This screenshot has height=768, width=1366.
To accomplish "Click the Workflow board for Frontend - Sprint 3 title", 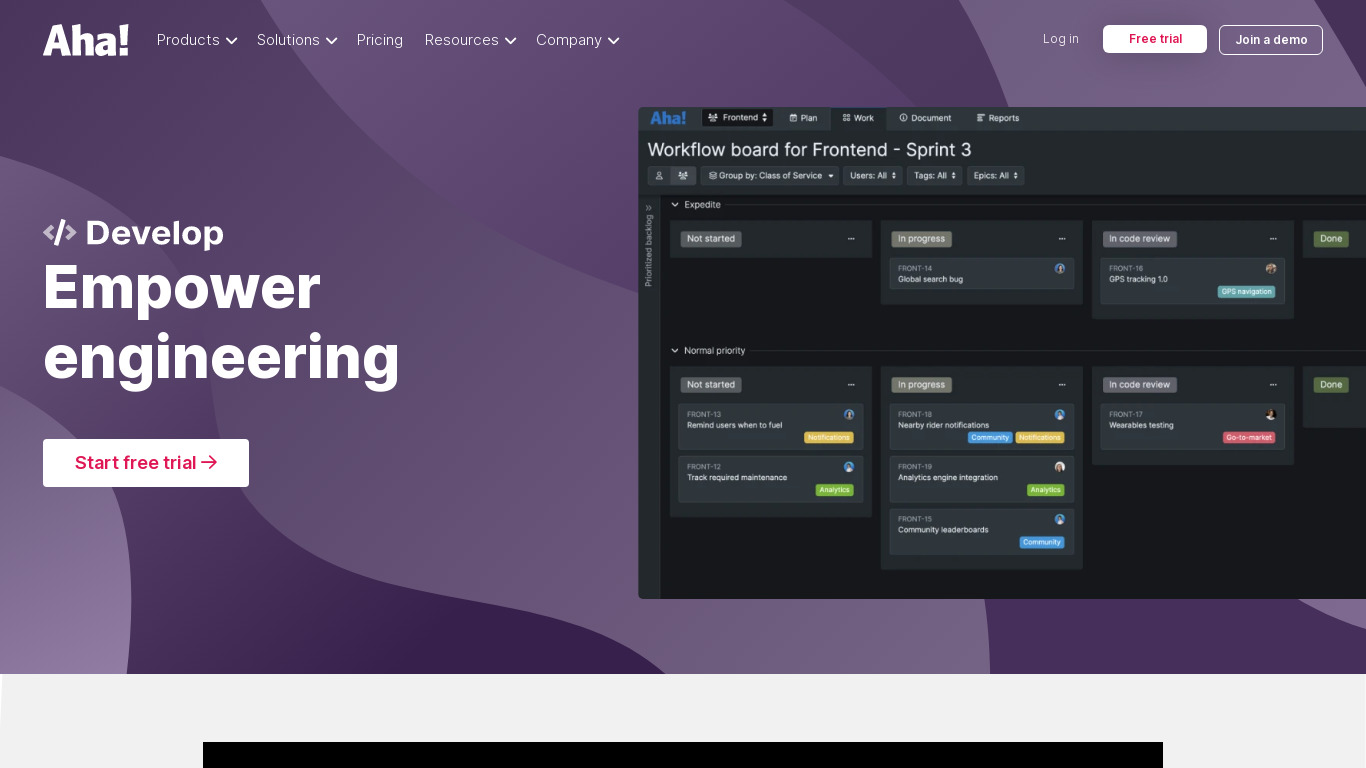I will pyautogui.click(x=810, y=150).
